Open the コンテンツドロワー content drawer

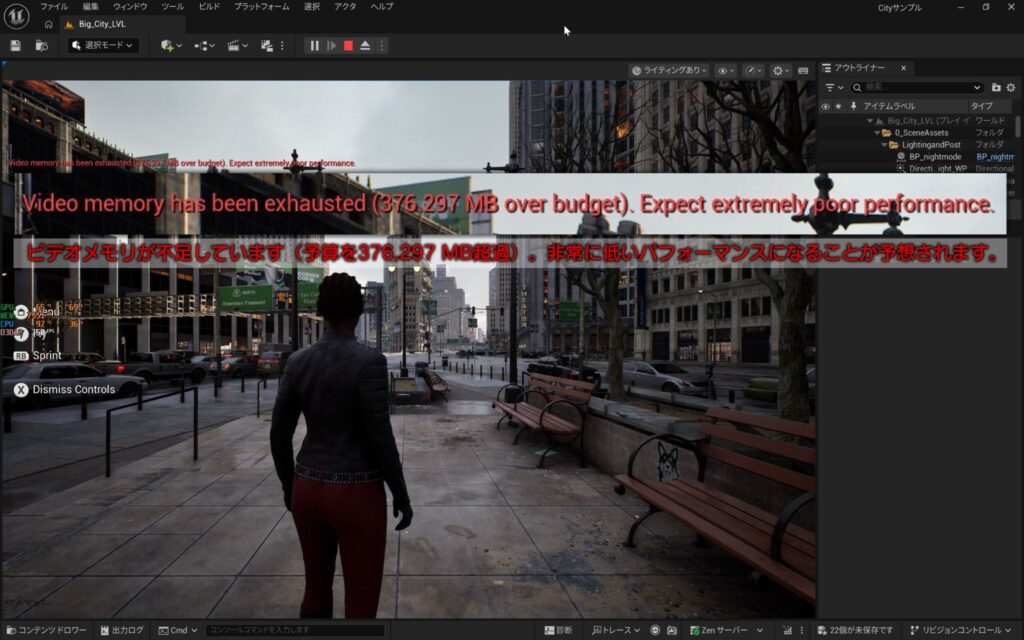click(x=46, y=630)
